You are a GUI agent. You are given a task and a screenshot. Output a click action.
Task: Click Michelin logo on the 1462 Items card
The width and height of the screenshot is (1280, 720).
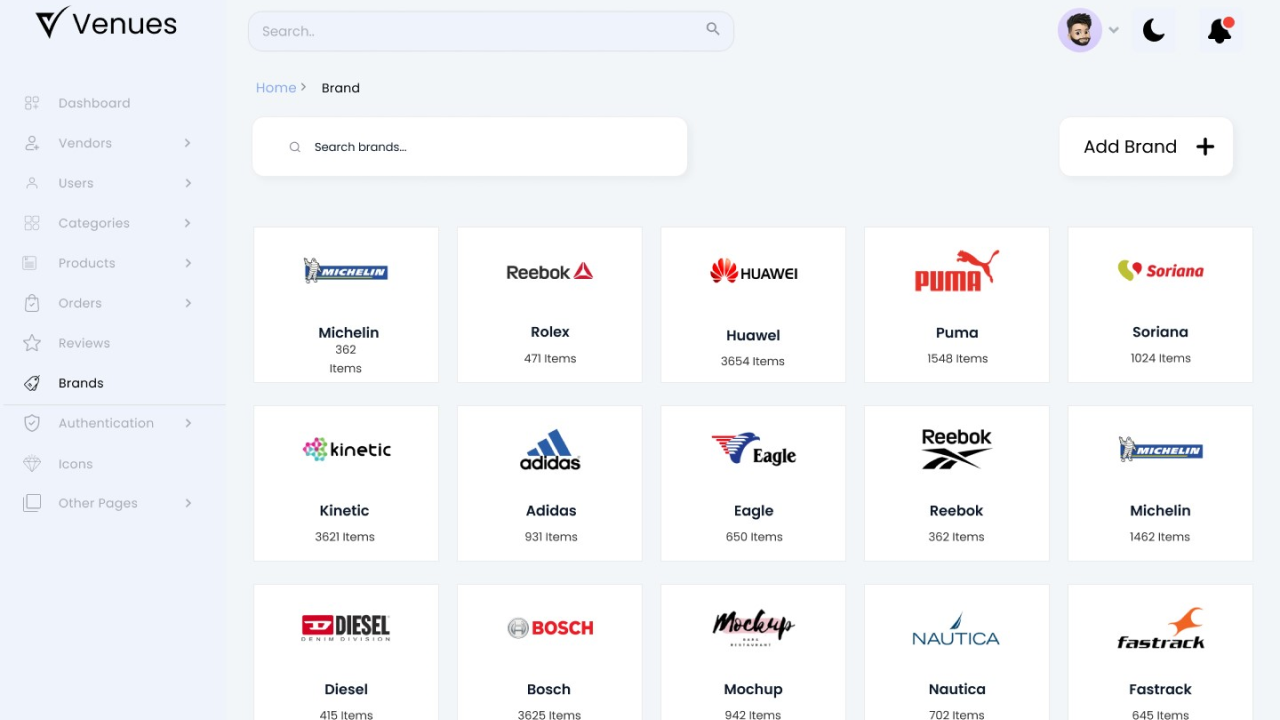click(x=1160, y=449)
